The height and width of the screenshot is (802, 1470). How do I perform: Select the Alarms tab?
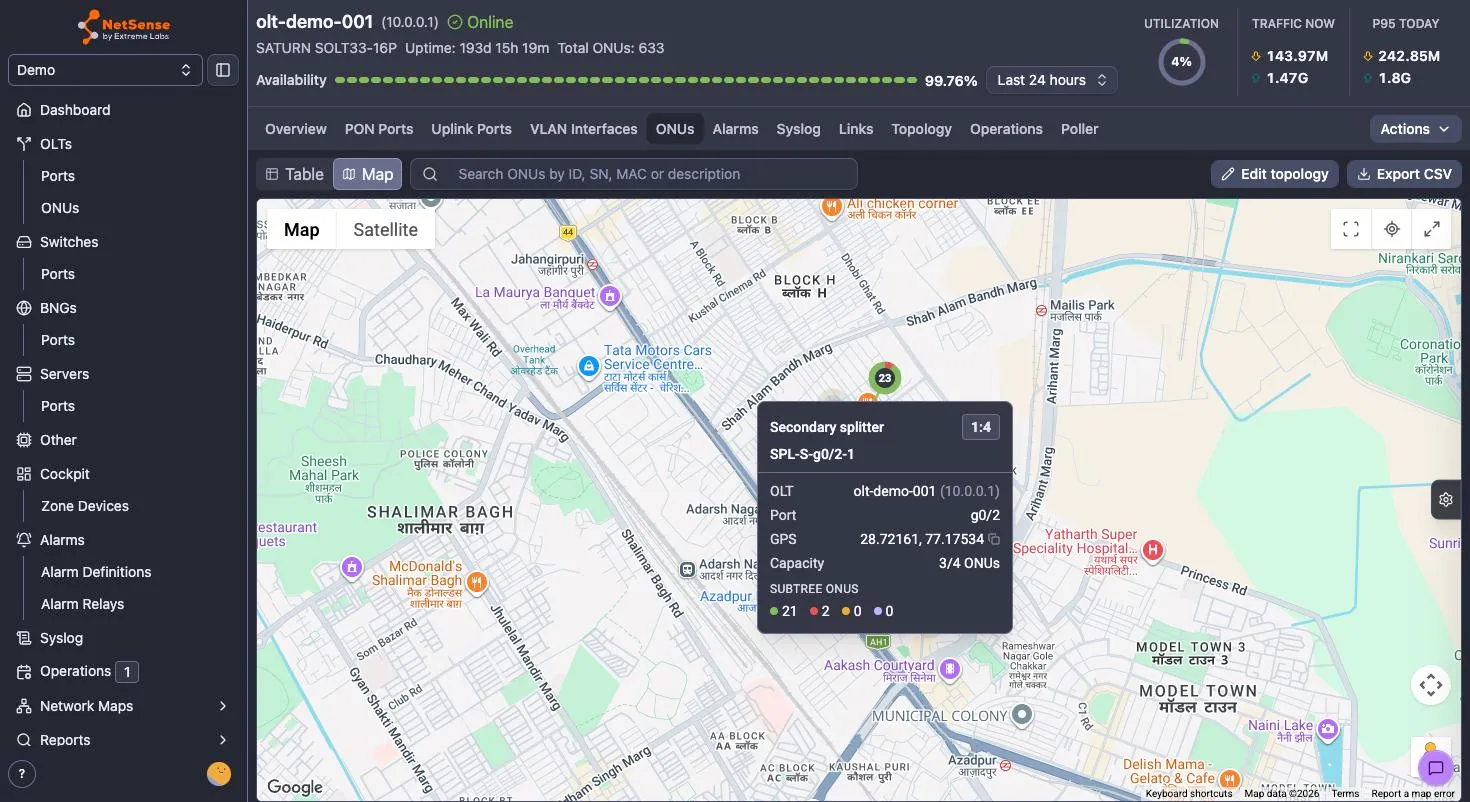pyautogui.click(x=735, y=129)
